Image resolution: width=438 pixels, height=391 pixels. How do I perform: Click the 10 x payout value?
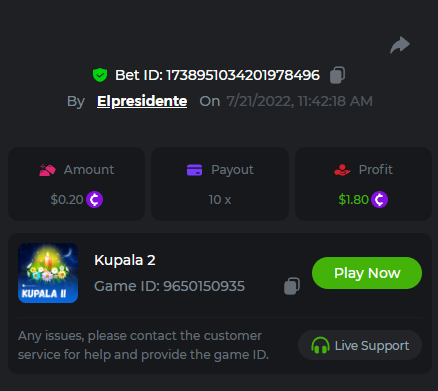click(220, 200)
